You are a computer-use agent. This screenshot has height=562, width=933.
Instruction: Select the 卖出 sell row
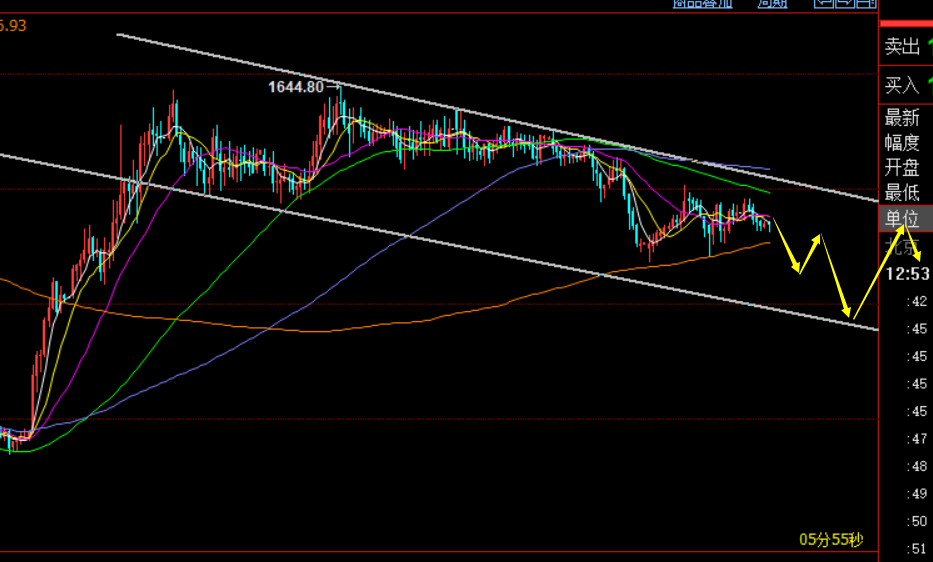click(x=906, y=46)
